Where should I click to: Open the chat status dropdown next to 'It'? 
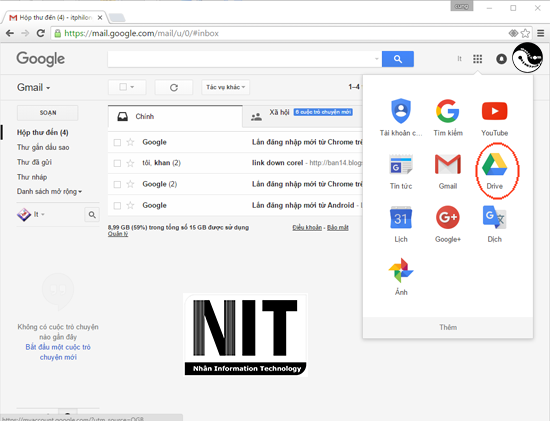pos(43,214)
